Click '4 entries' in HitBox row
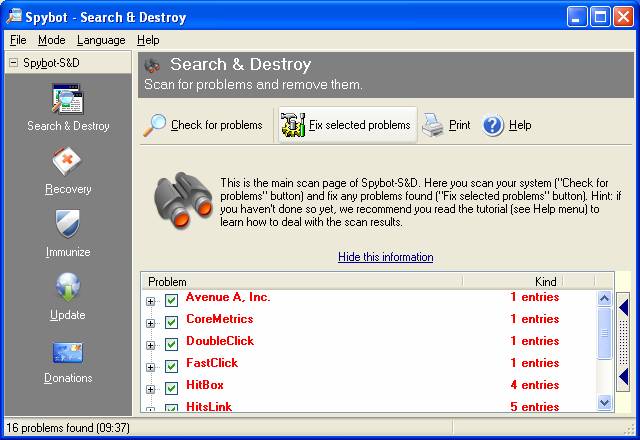 click(x=535, y=385)
